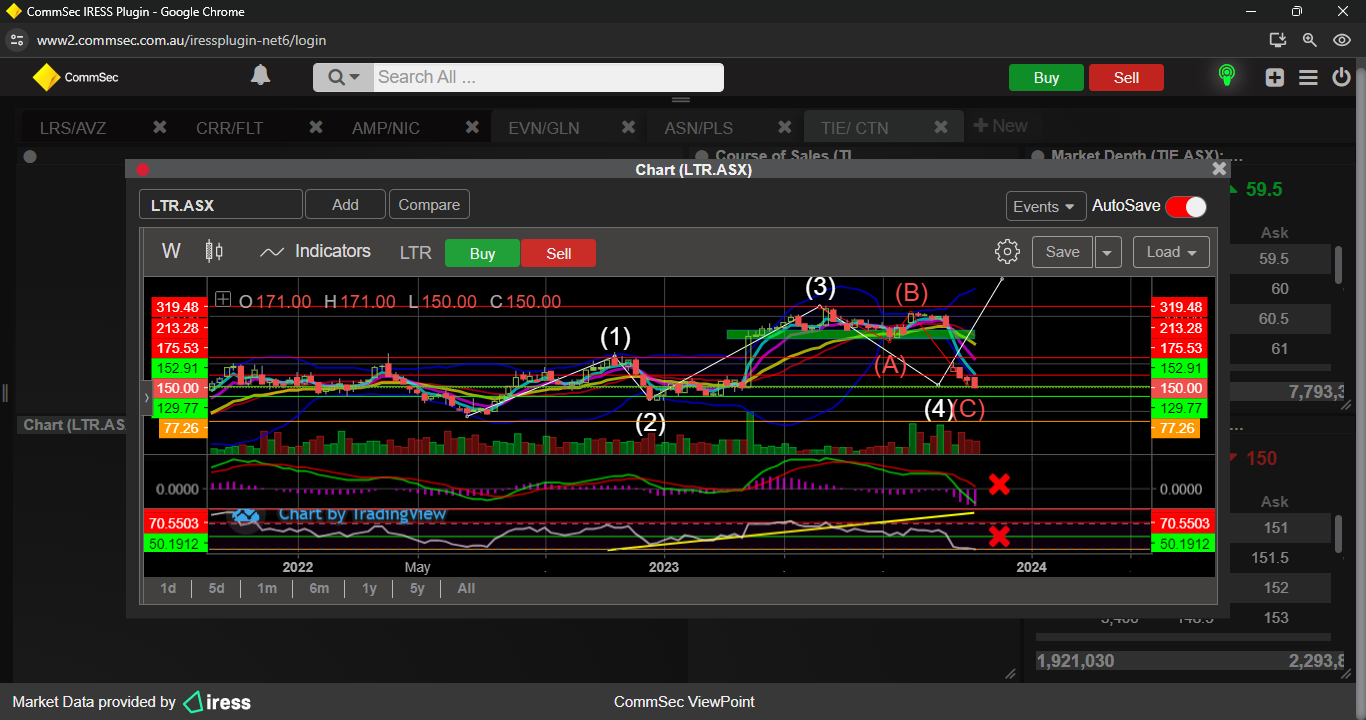Close the LRS/AVZ tab
The height and width of the screenshot is (720, 1366).
click(159, 128)
